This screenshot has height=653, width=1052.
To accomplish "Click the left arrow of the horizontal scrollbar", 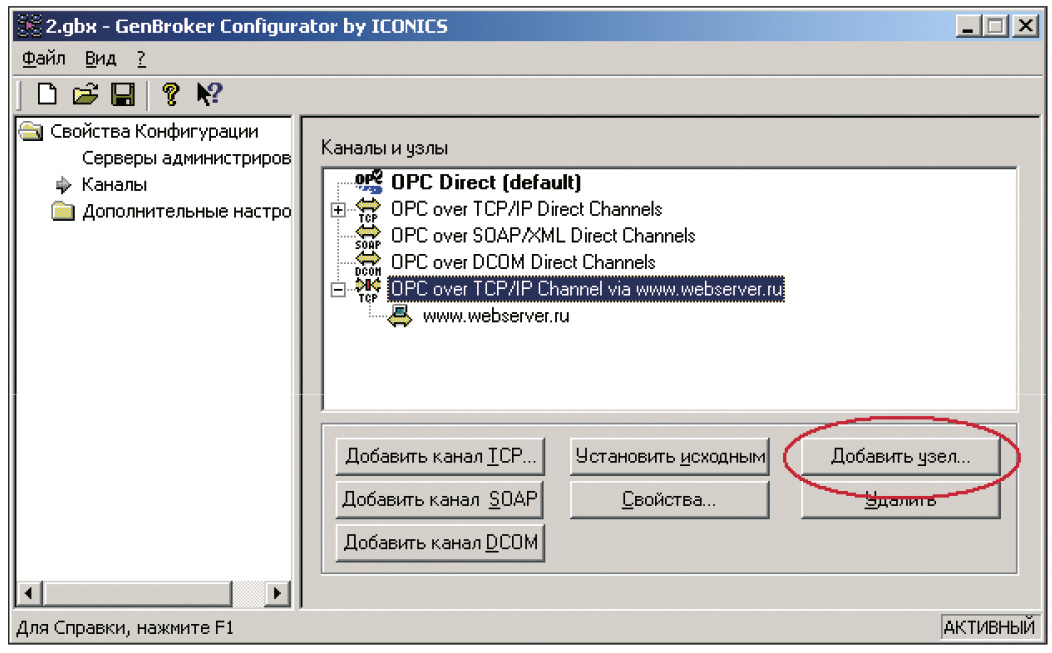I will 29,593.
